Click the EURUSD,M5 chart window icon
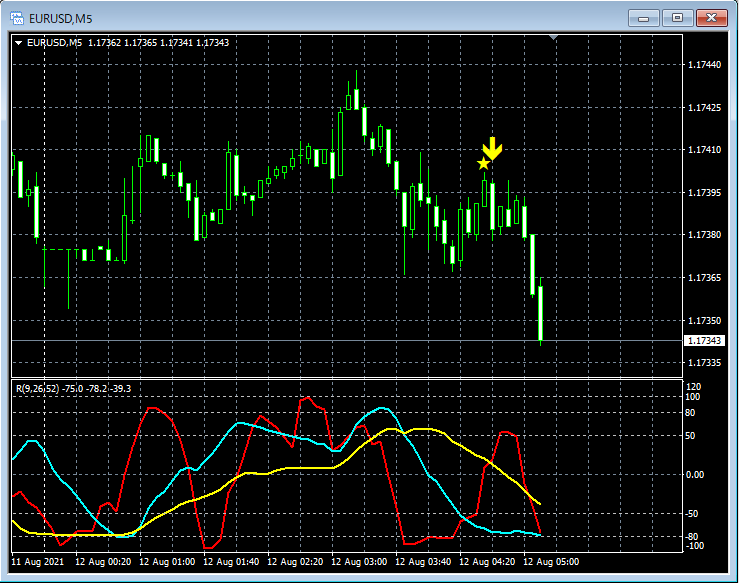Viewport: 740px width, 583px height. click(x=17, y=18)
